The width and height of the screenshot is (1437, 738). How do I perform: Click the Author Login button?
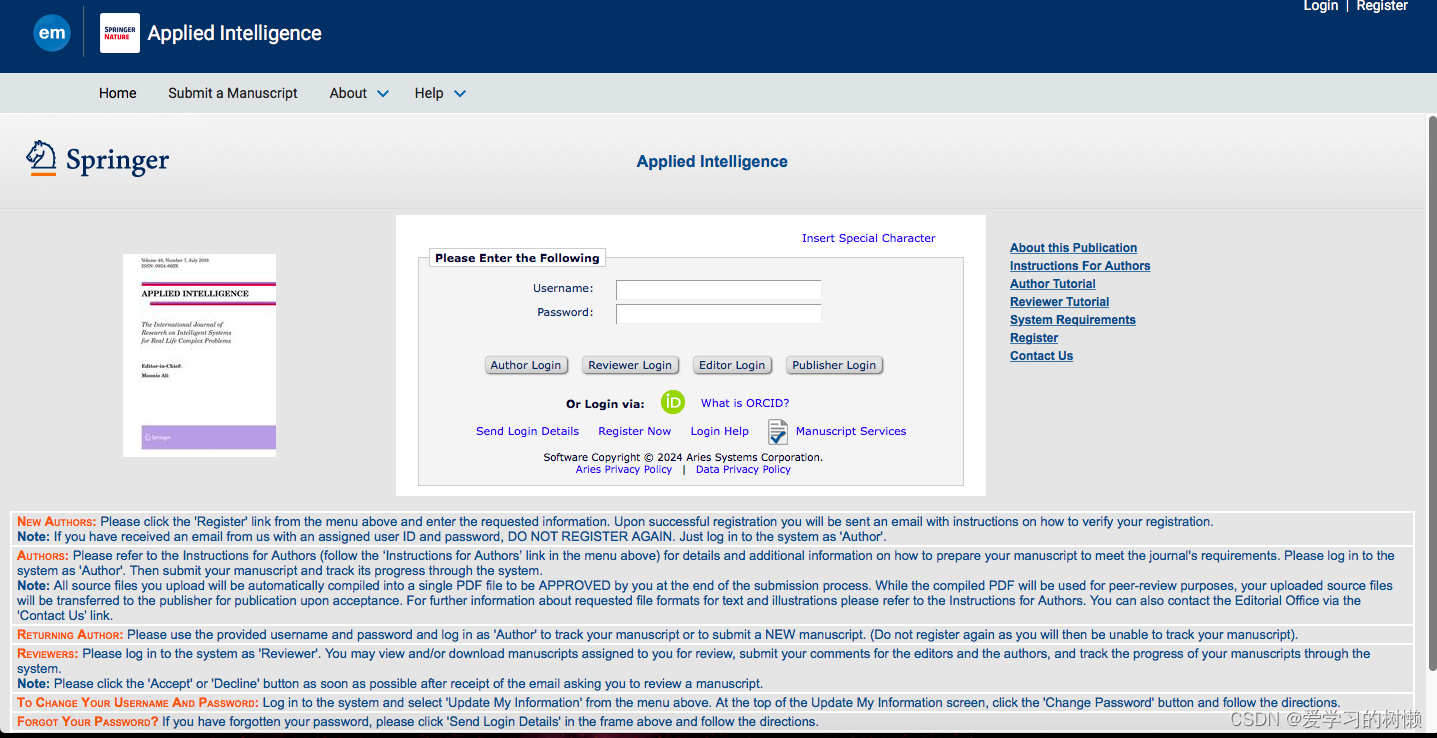pos(526,365)
